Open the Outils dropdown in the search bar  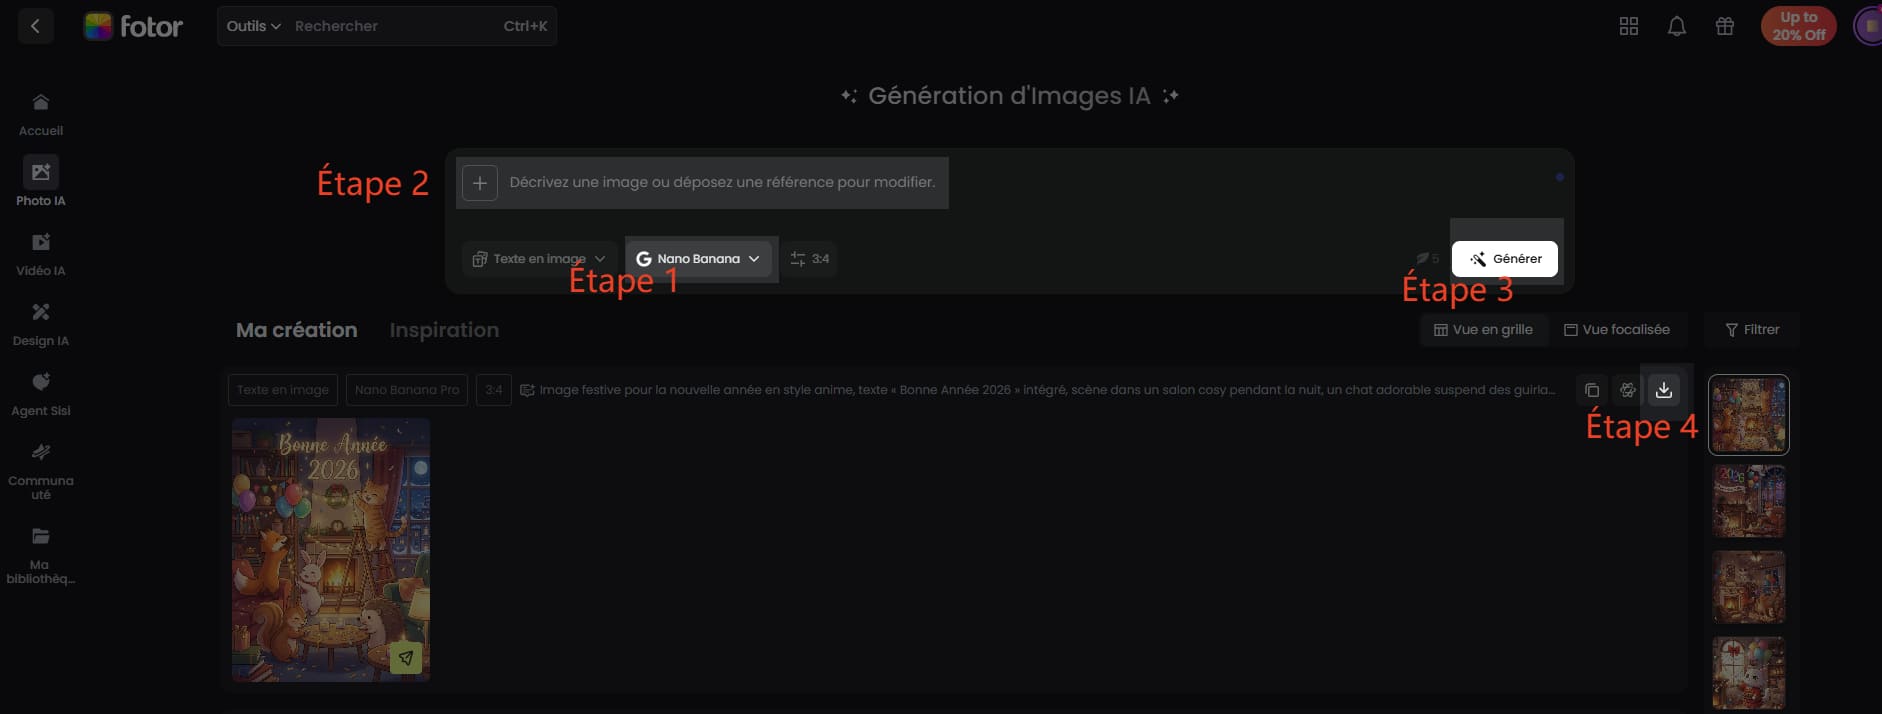click(x=253, y=26)
